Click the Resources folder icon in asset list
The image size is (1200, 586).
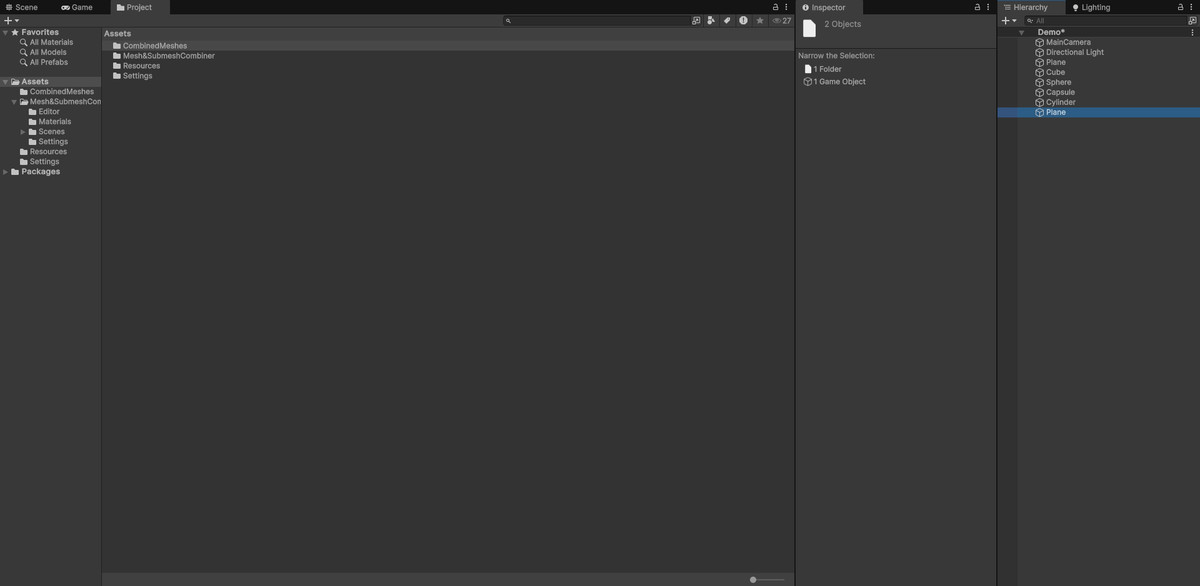tap(117, 66)
